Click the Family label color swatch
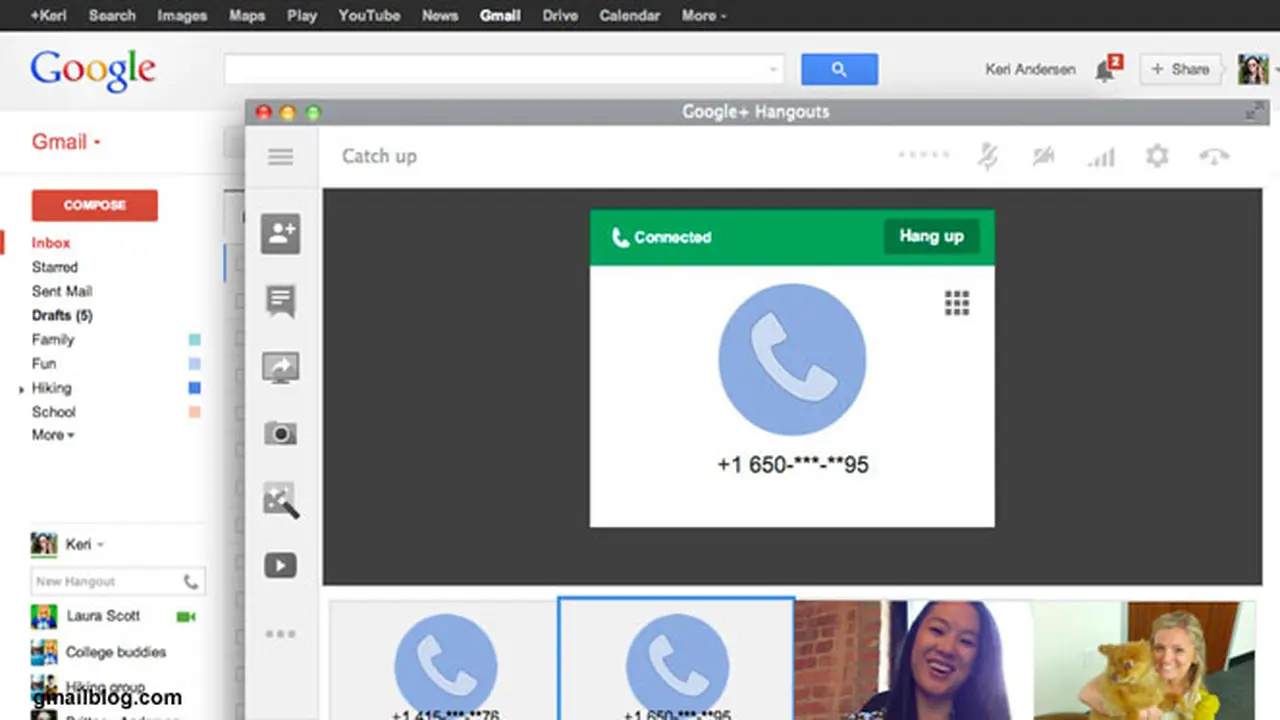Viewport: 1280px width, 720px height. coord(195,340)
